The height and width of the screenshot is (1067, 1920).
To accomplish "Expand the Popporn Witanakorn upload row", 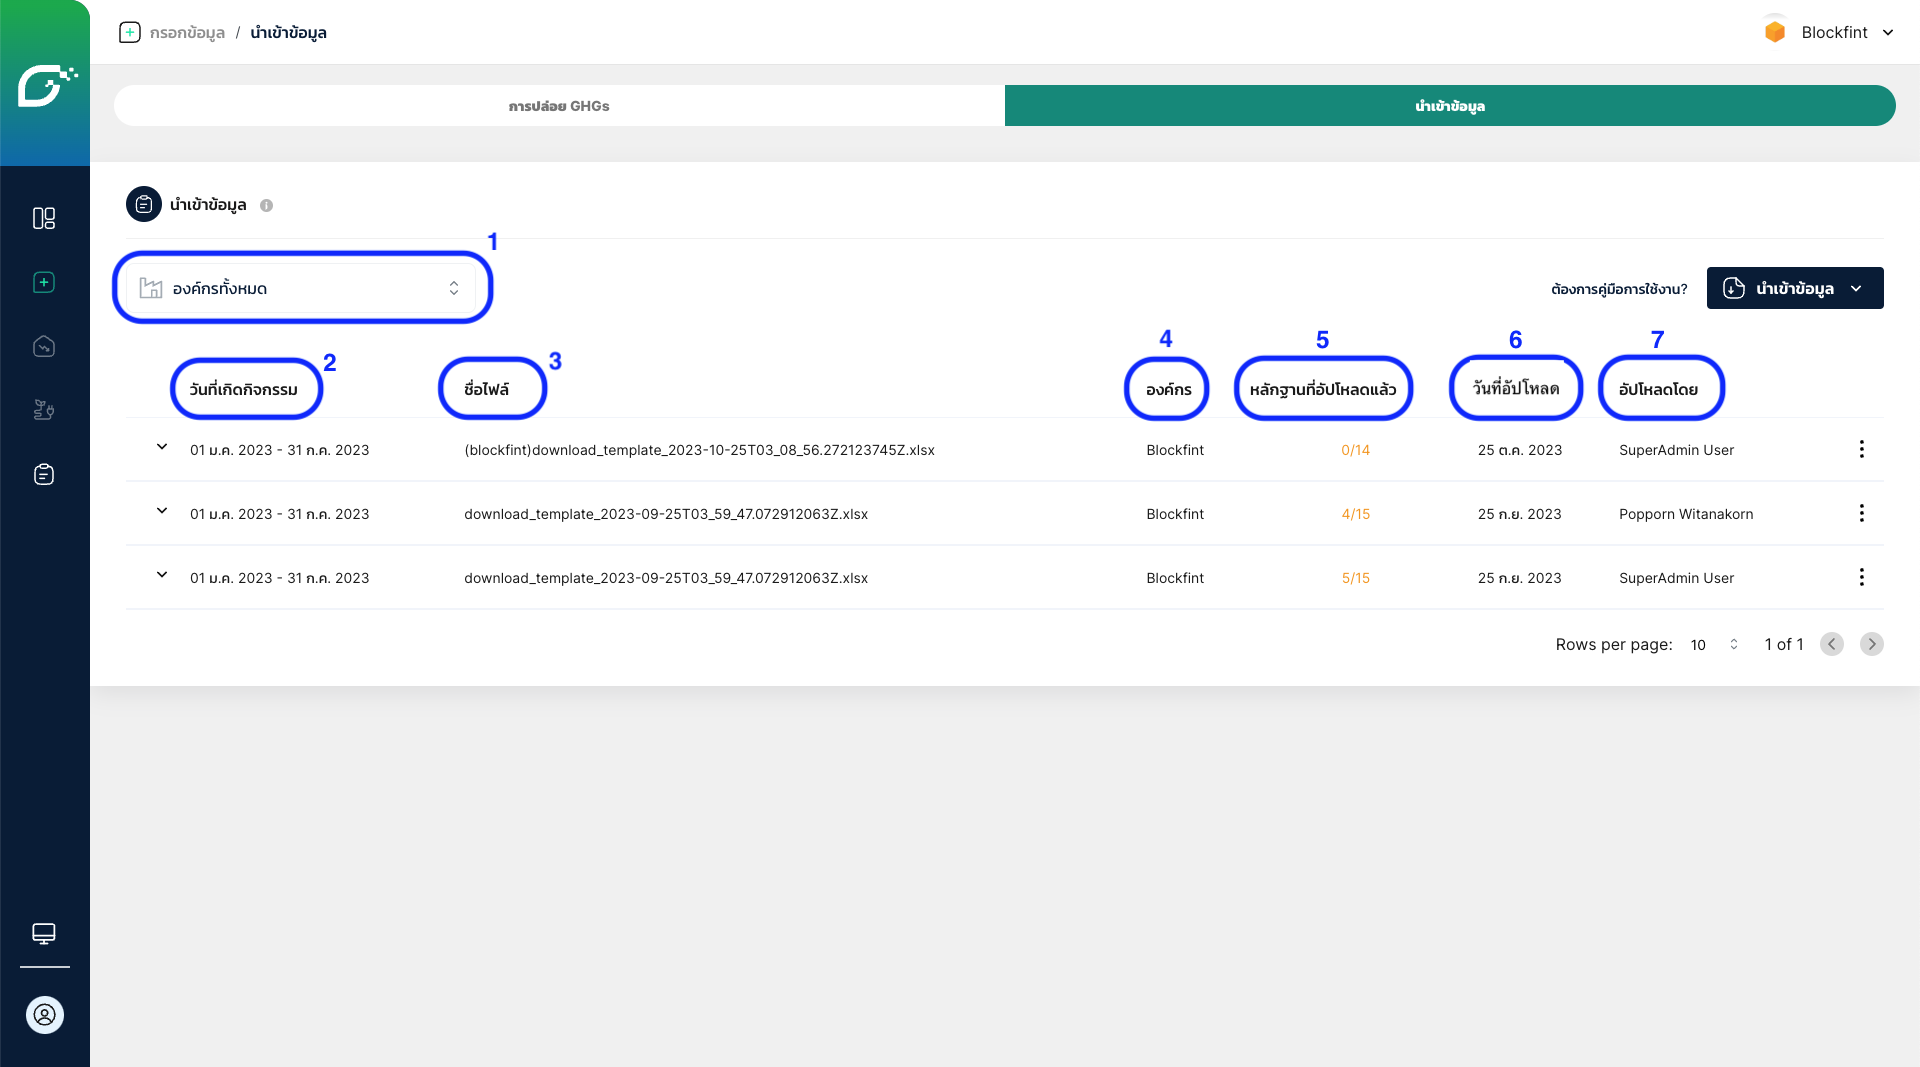I will point(162,512).
